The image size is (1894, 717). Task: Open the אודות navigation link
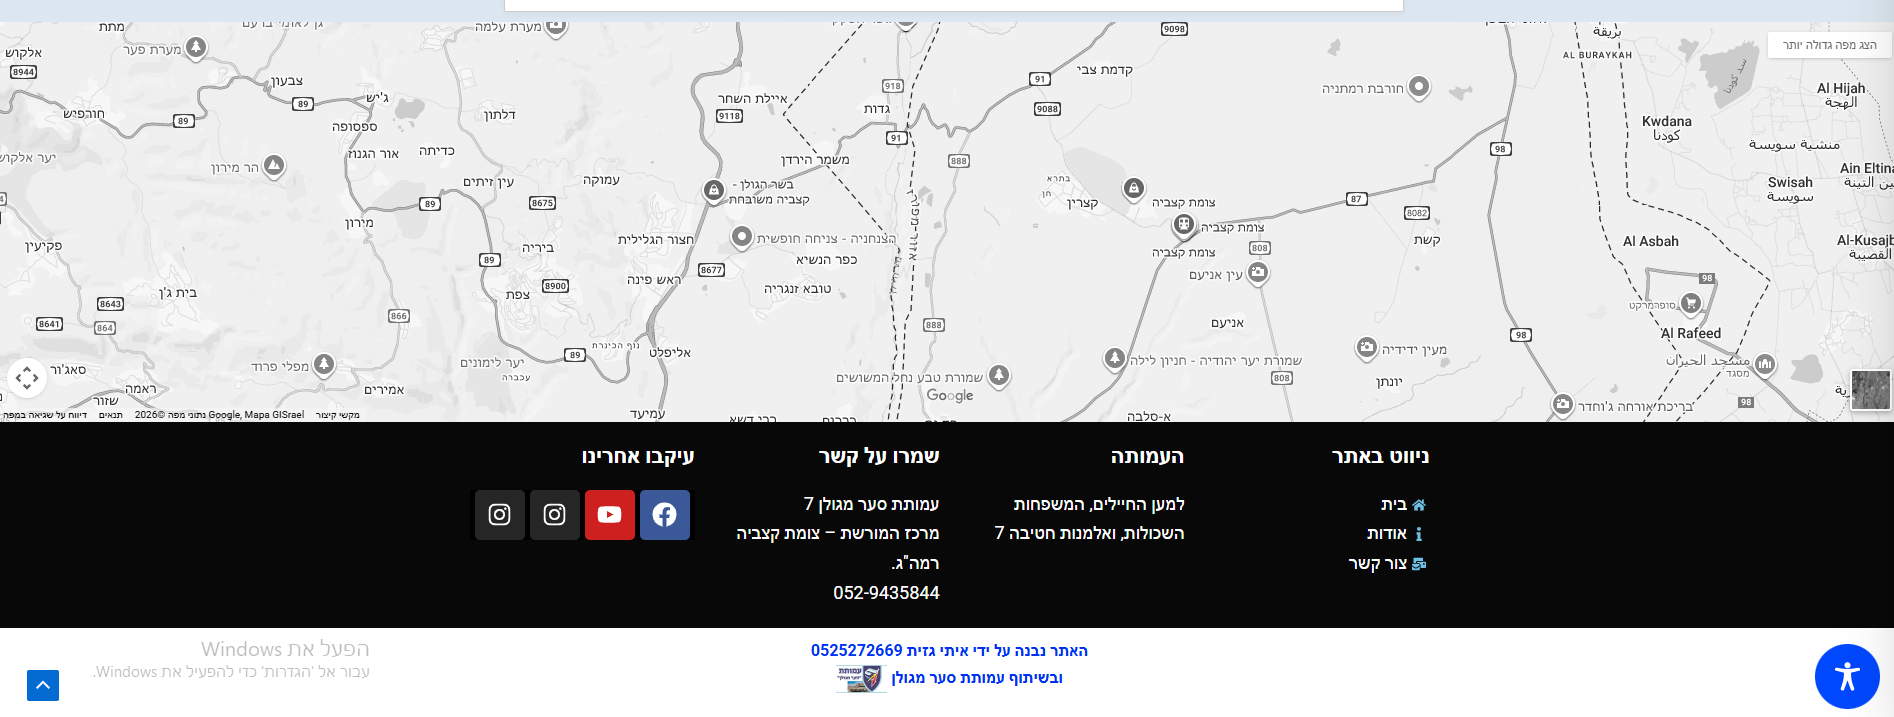coord(1387,534)
